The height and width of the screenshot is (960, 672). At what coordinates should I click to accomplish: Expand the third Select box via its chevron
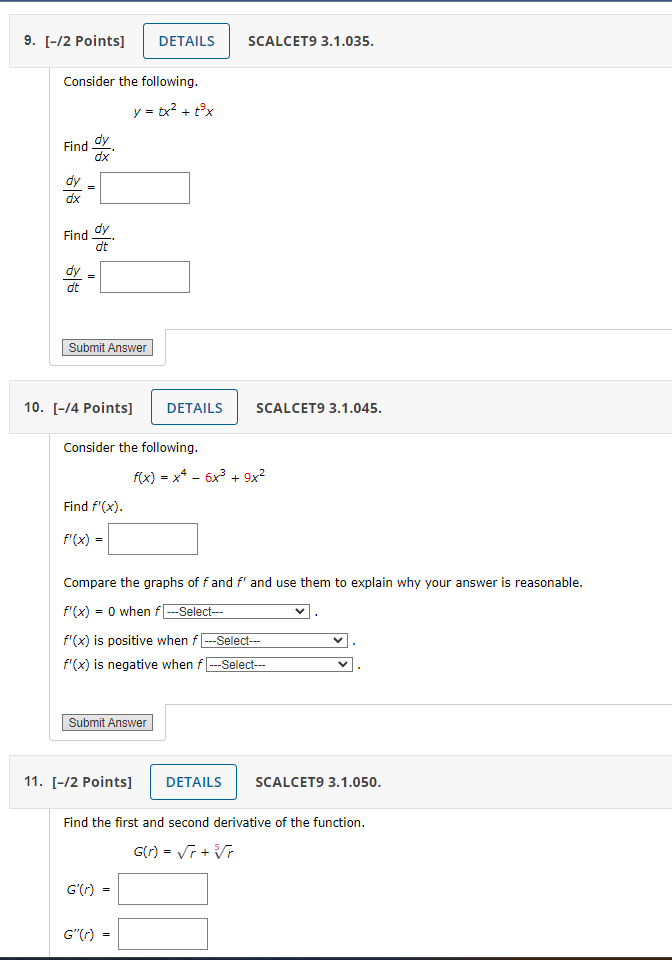(x=343, y=663)
